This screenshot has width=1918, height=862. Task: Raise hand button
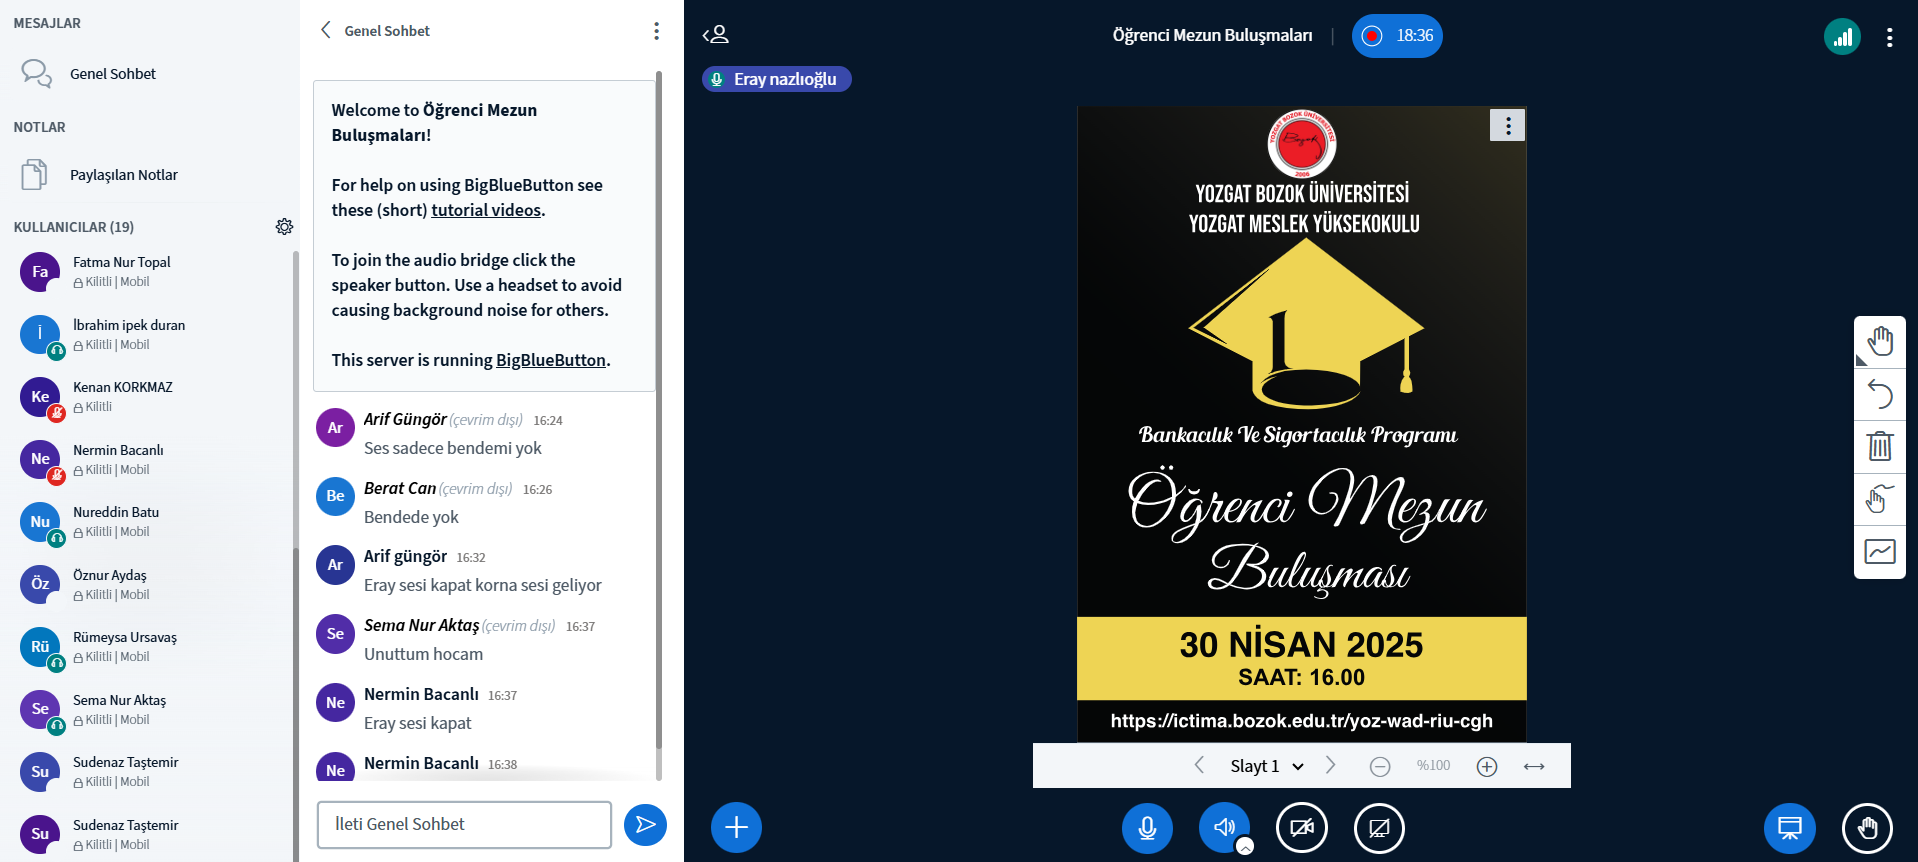pyautogui.click(x=1867, y=828)
